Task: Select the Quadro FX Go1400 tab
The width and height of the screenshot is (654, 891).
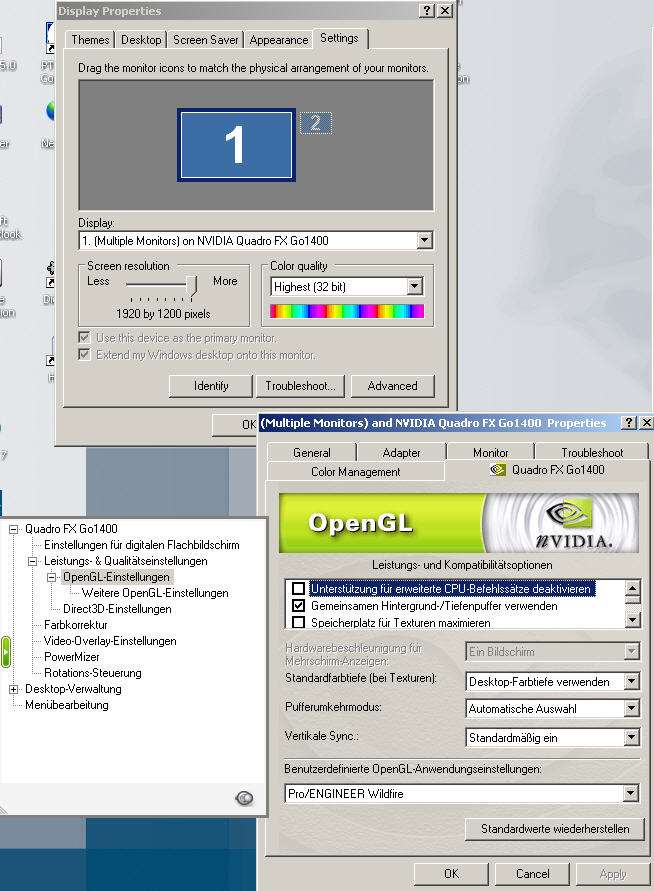Action: pyautogui.click(x=547, y=469)
